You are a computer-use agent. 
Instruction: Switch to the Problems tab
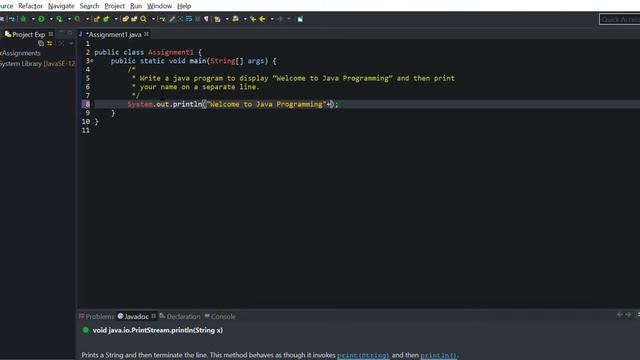coord(96,316)
